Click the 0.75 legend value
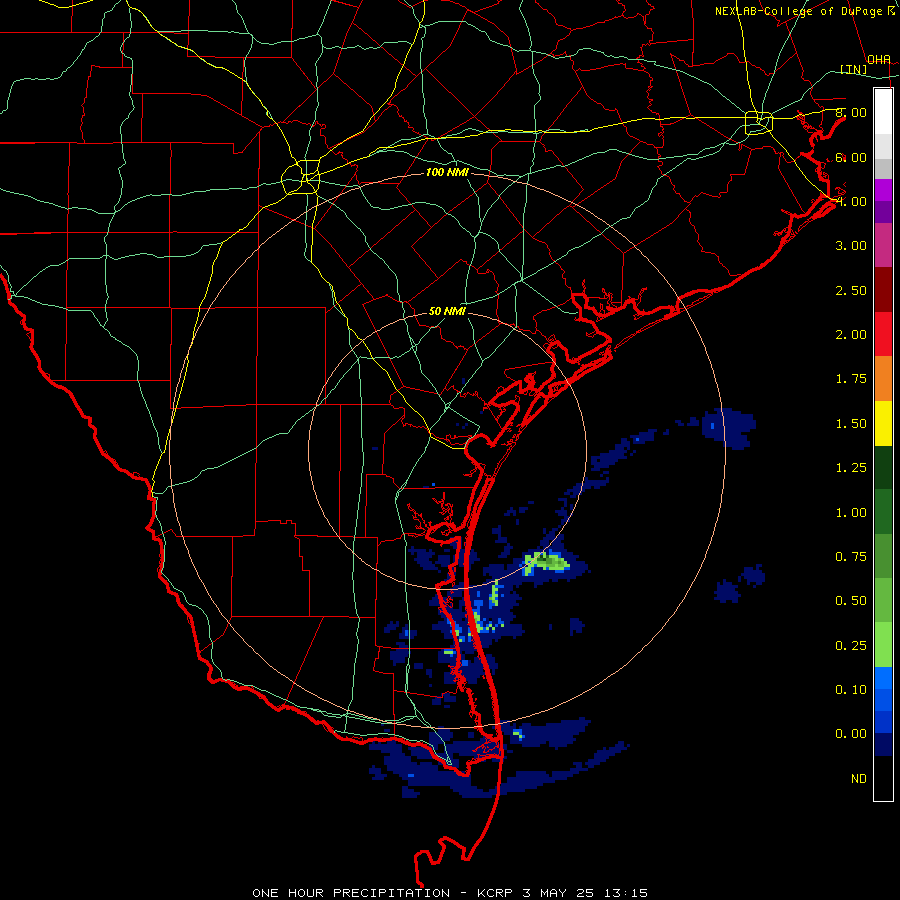The image size is (900, 900). click(851, 557)
